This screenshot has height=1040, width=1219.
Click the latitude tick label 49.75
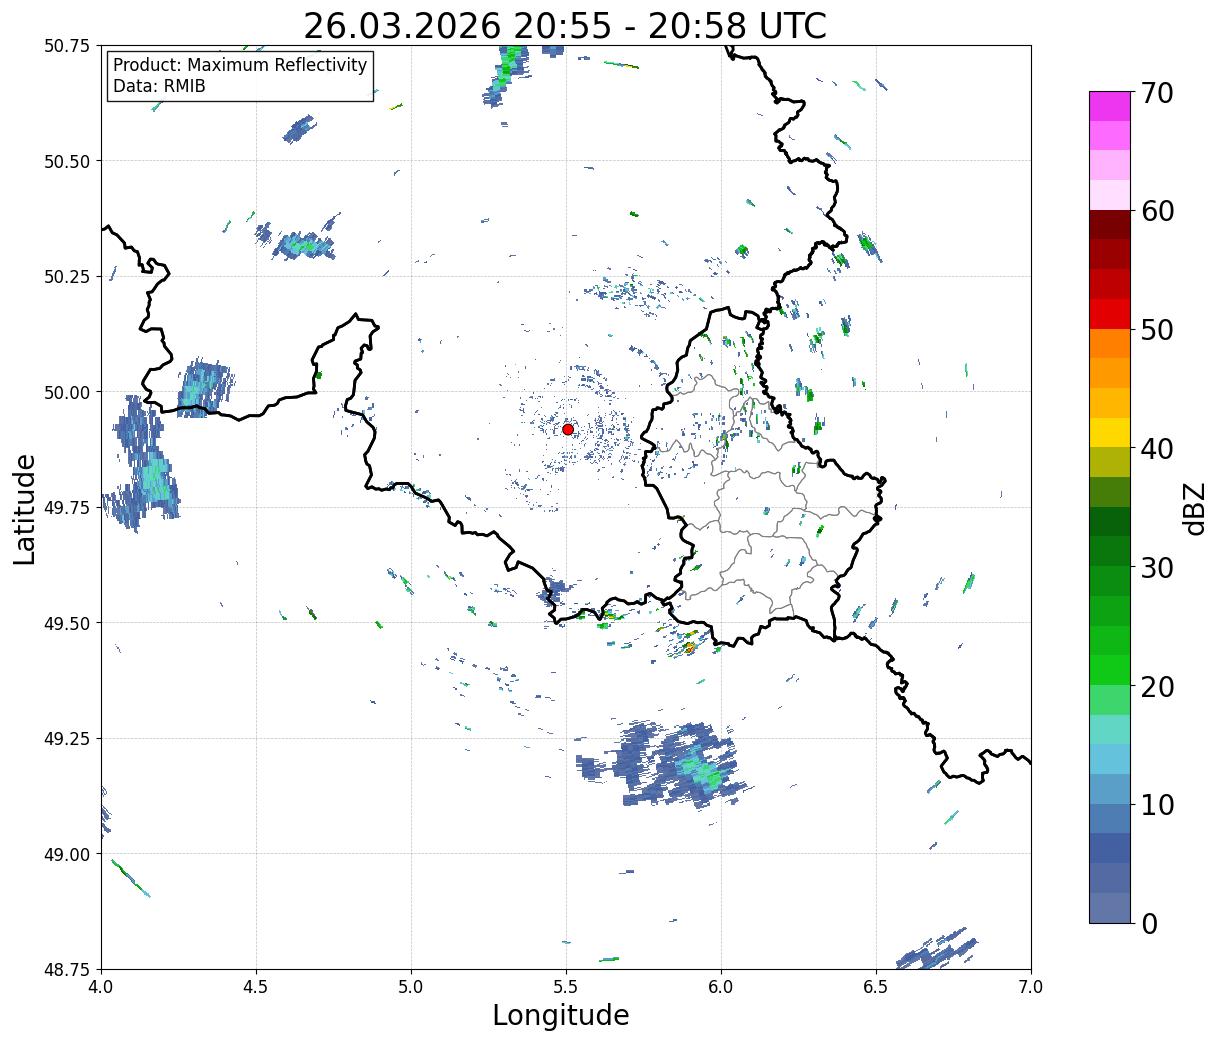(x=66, y=508)
